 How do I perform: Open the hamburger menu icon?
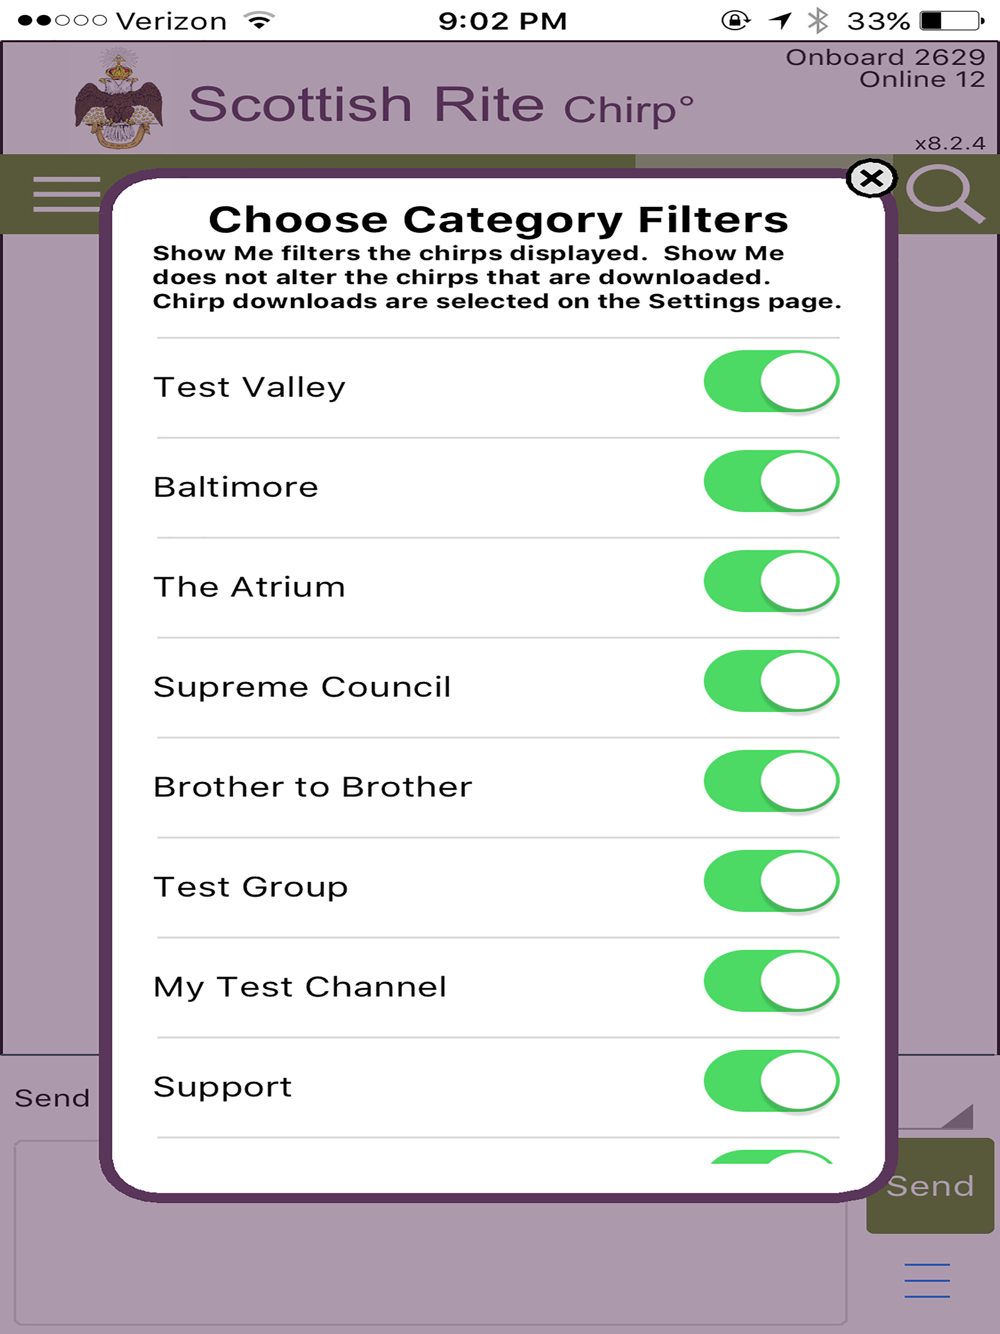[x=66, y=194]
